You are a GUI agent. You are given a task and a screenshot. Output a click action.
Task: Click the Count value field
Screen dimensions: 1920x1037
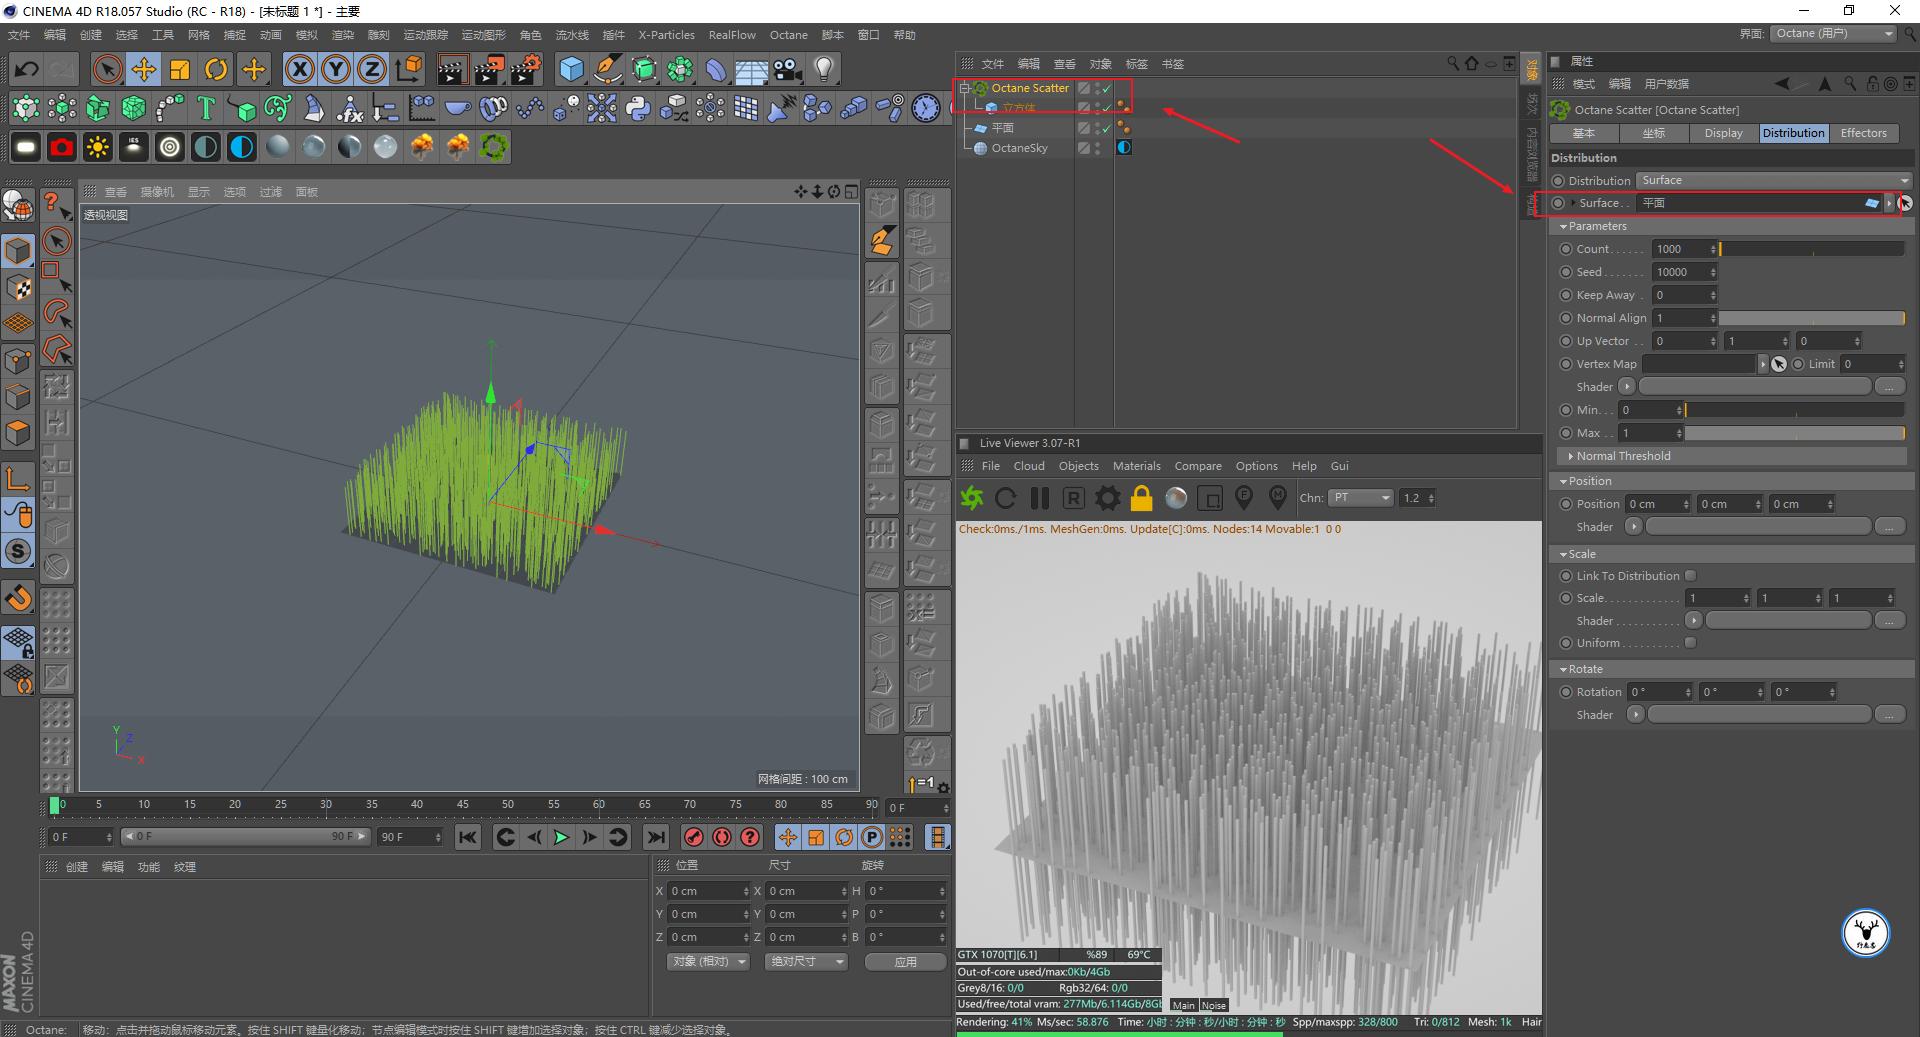coord(1681,249)
